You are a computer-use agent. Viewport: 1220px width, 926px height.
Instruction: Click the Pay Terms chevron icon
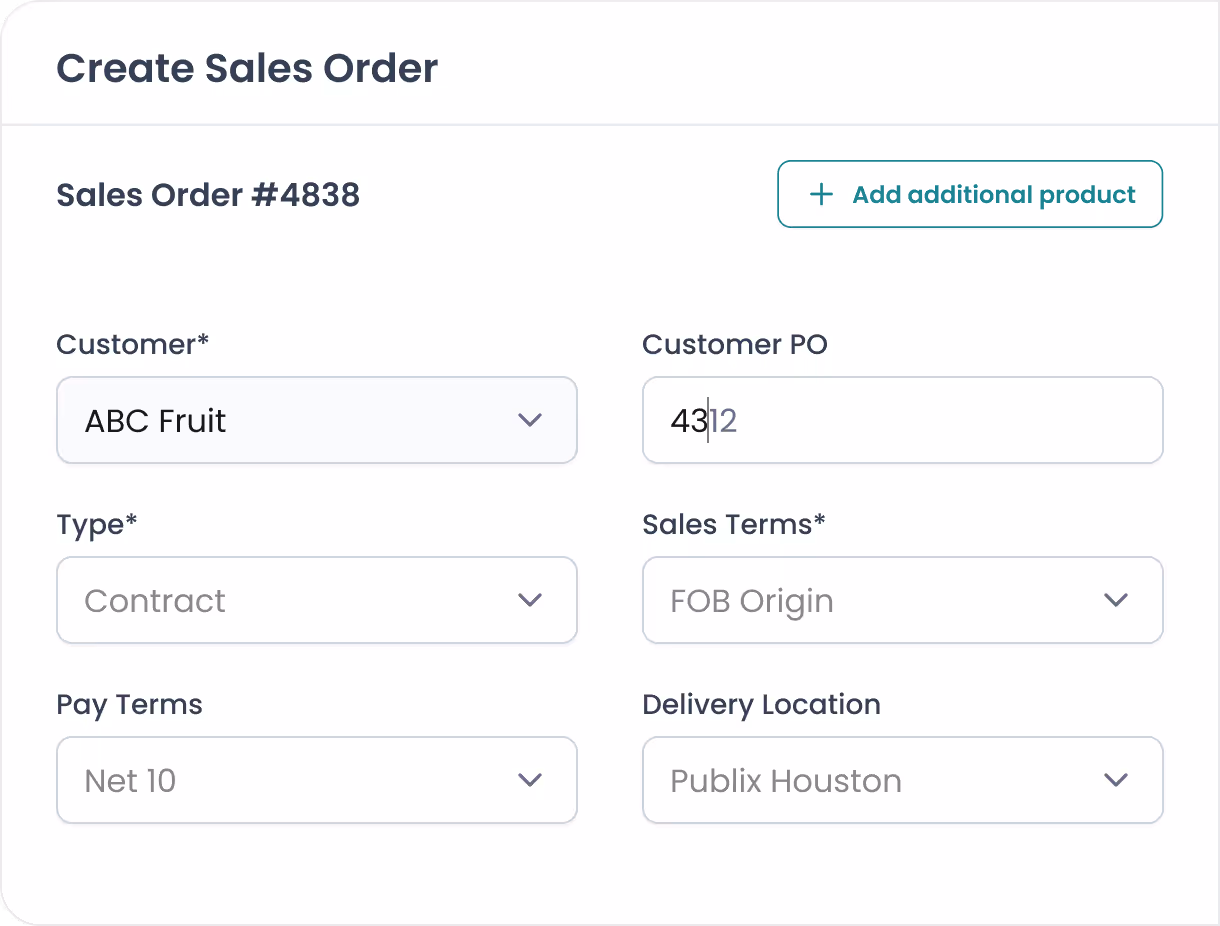click(531, 780)
